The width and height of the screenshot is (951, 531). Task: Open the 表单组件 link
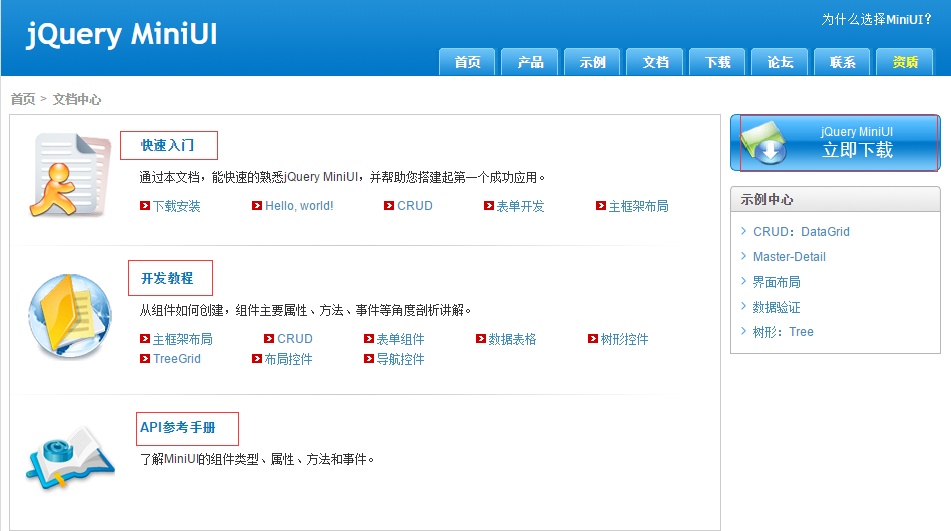tap(400, 339)
